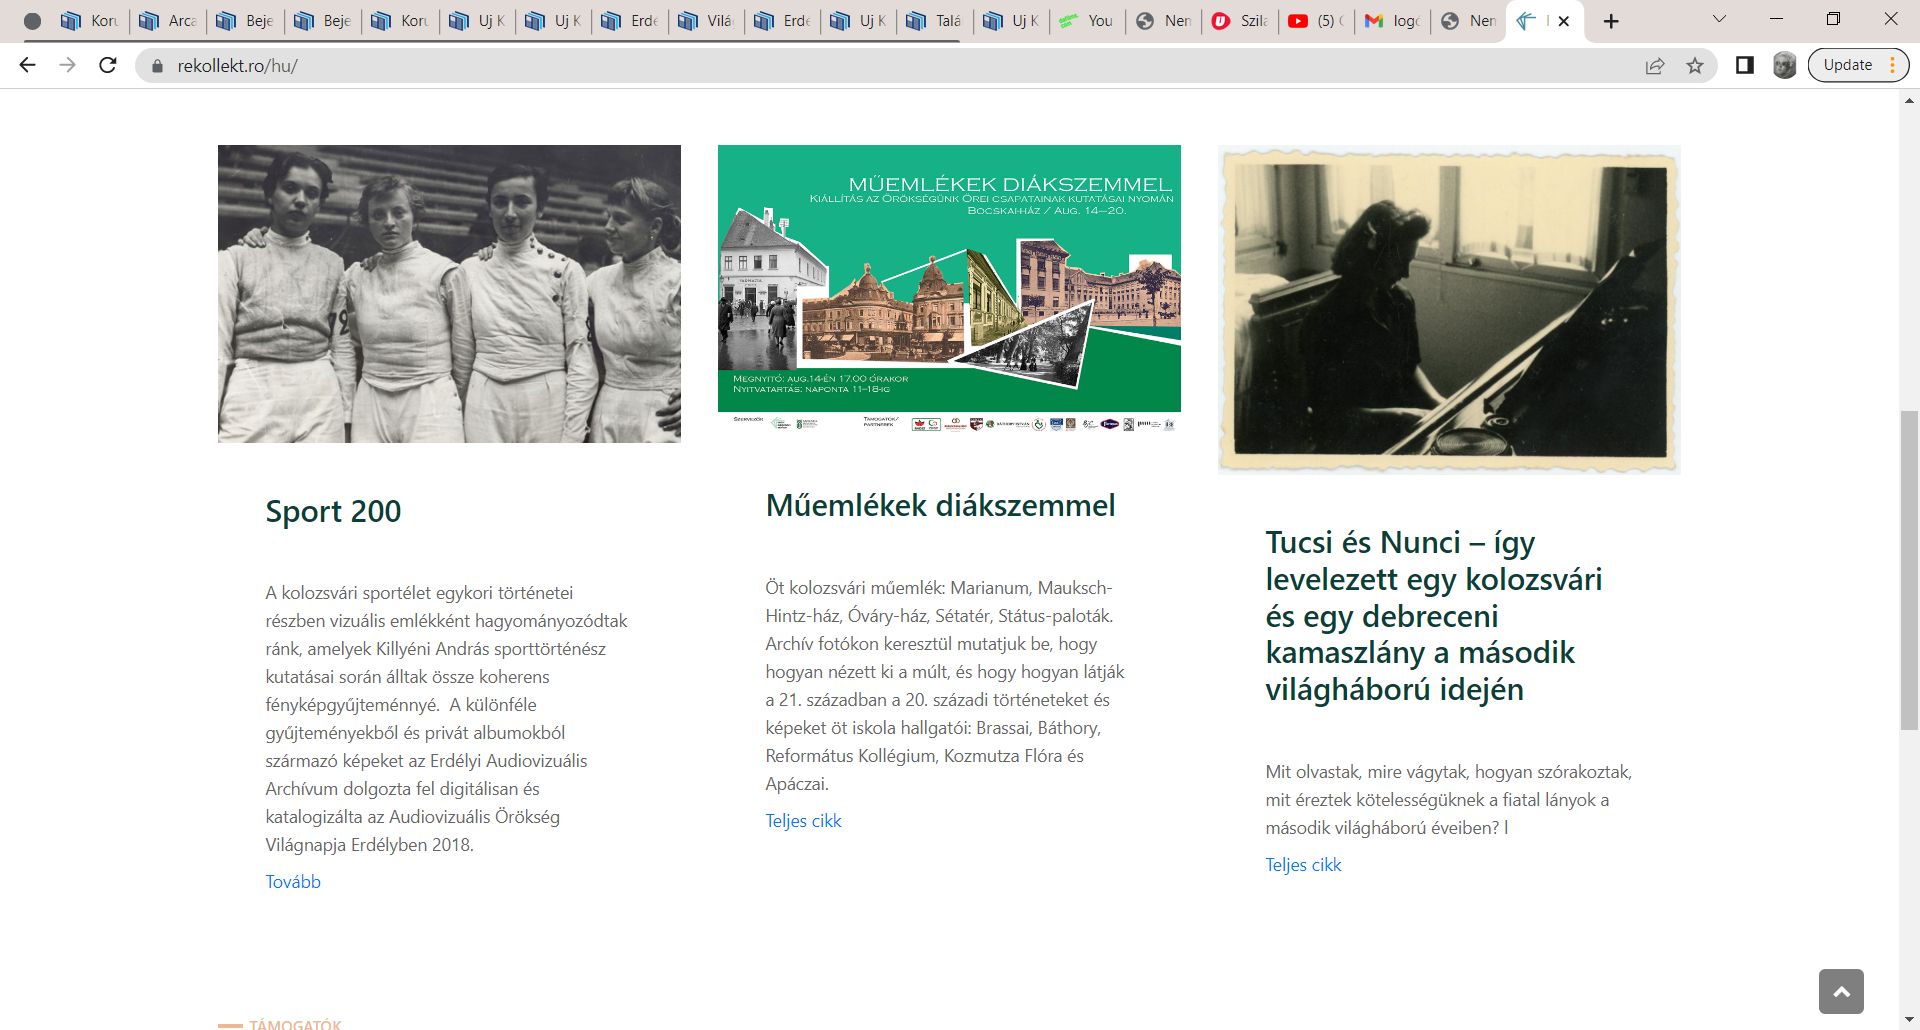Open the browser side panel

pyautogui.click(x=1745, y=65)
